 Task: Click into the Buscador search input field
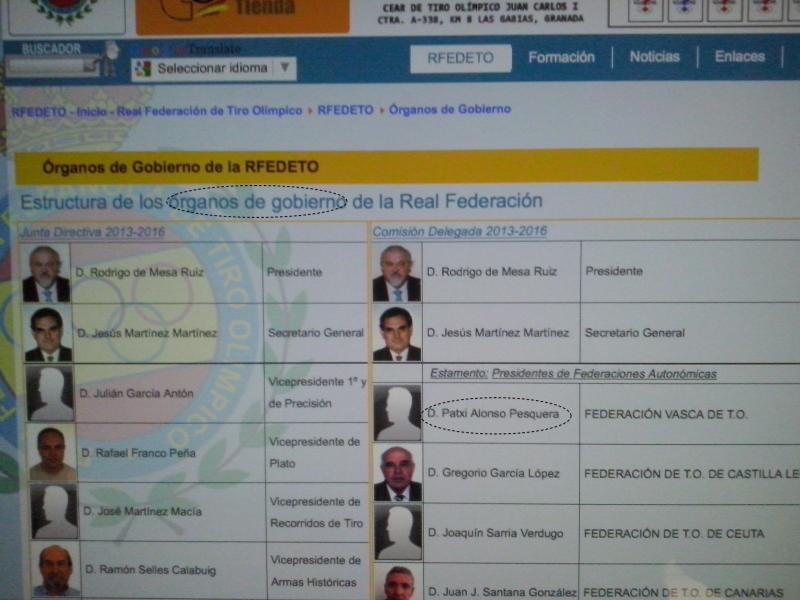(45, 67)
